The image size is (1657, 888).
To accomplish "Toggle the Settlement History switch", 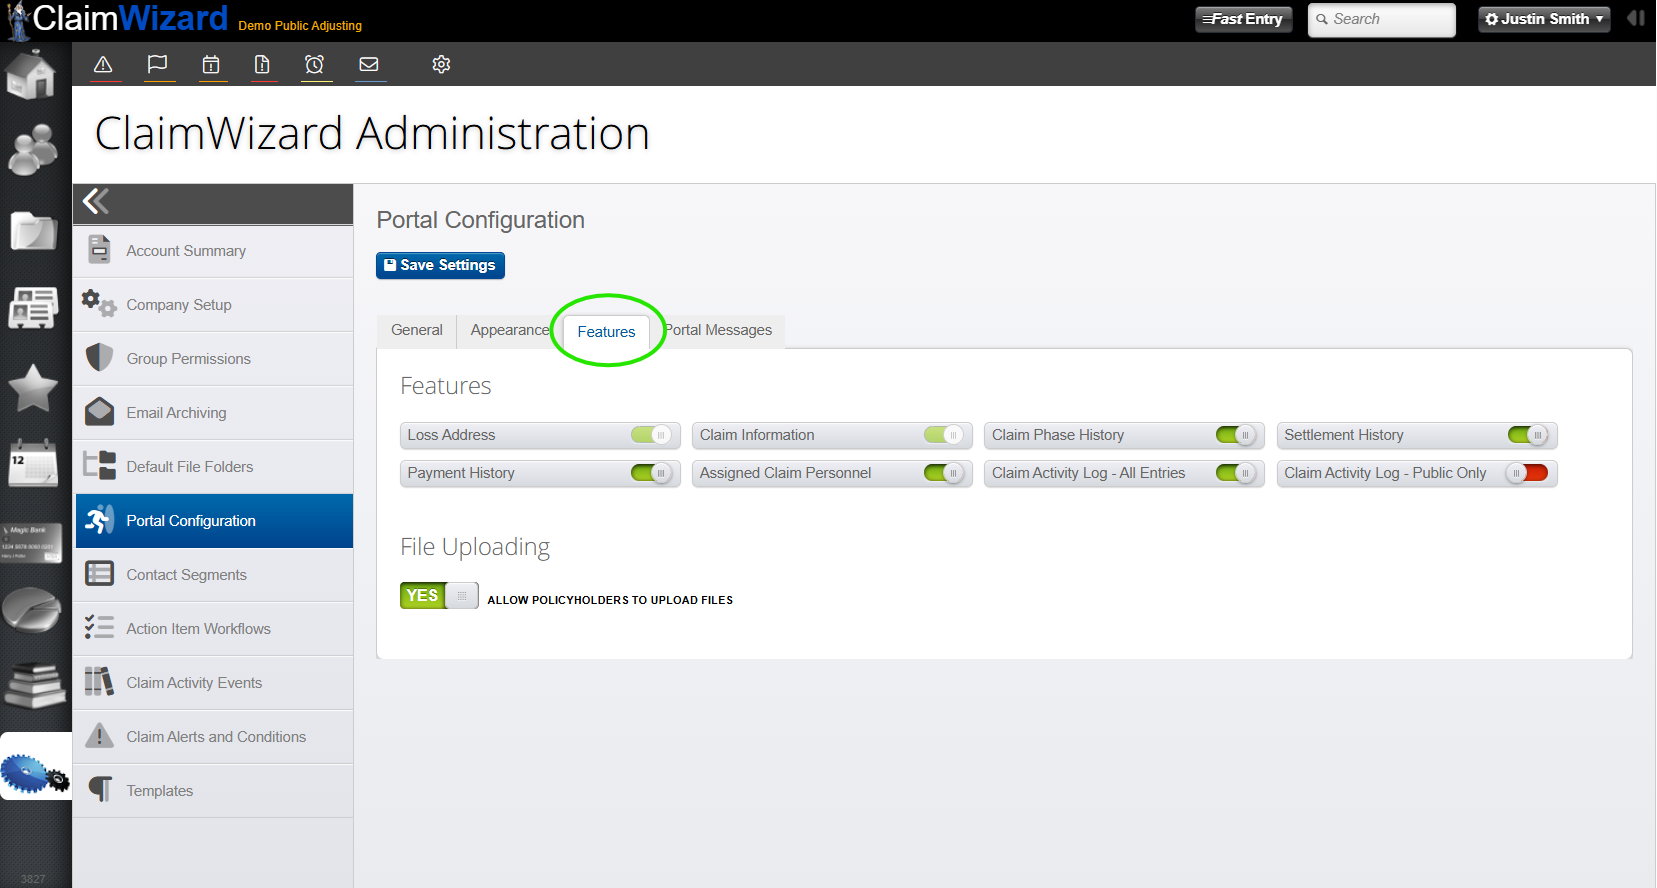I will click(1528, 435).
